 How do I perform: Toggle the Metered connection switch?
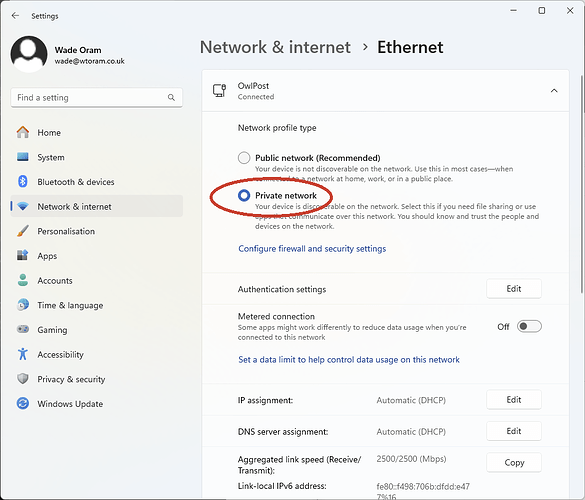point(529,326)
